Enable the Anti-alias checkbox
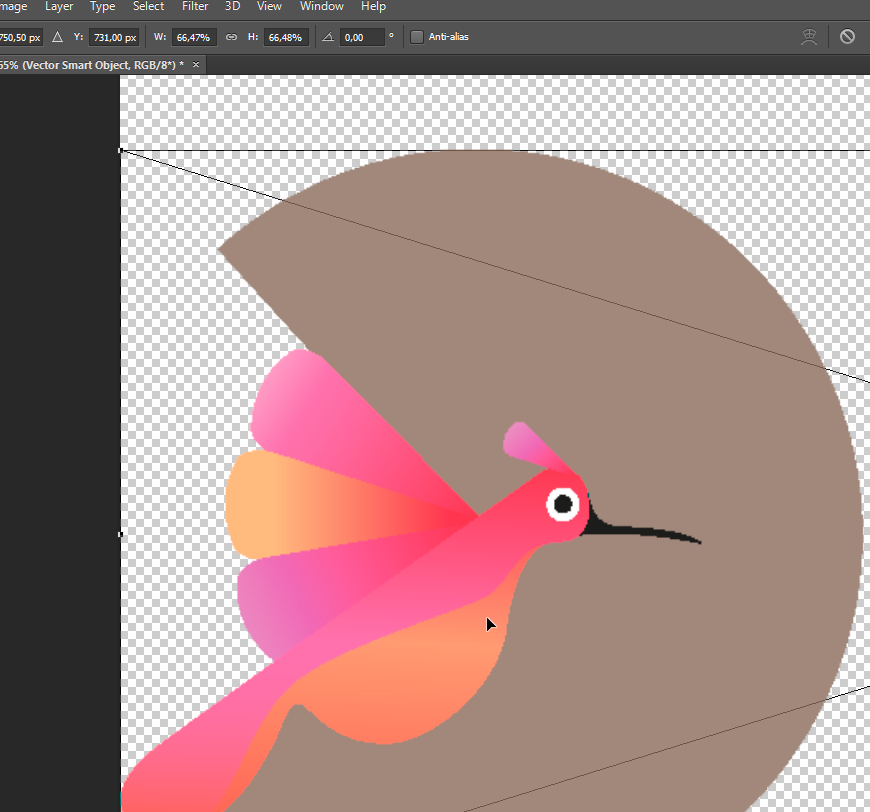Screen dimensions: 870x812 point(417,37)
